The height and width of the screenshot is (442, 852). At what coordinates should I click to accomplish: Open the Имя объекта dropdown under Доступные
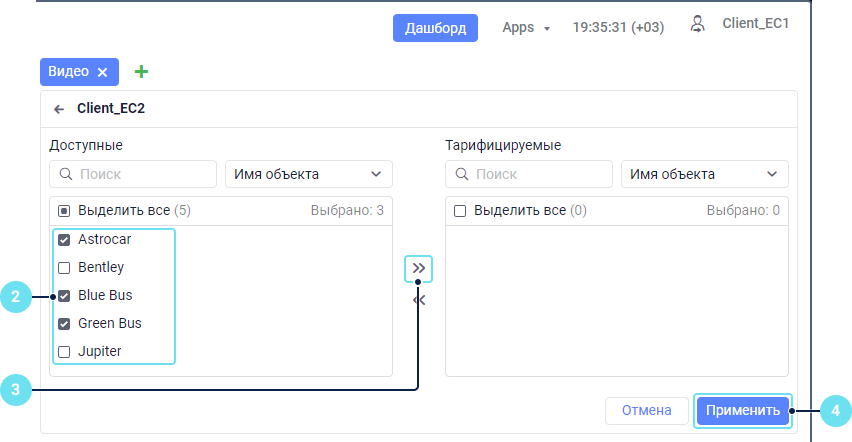(x=308, y=174)
